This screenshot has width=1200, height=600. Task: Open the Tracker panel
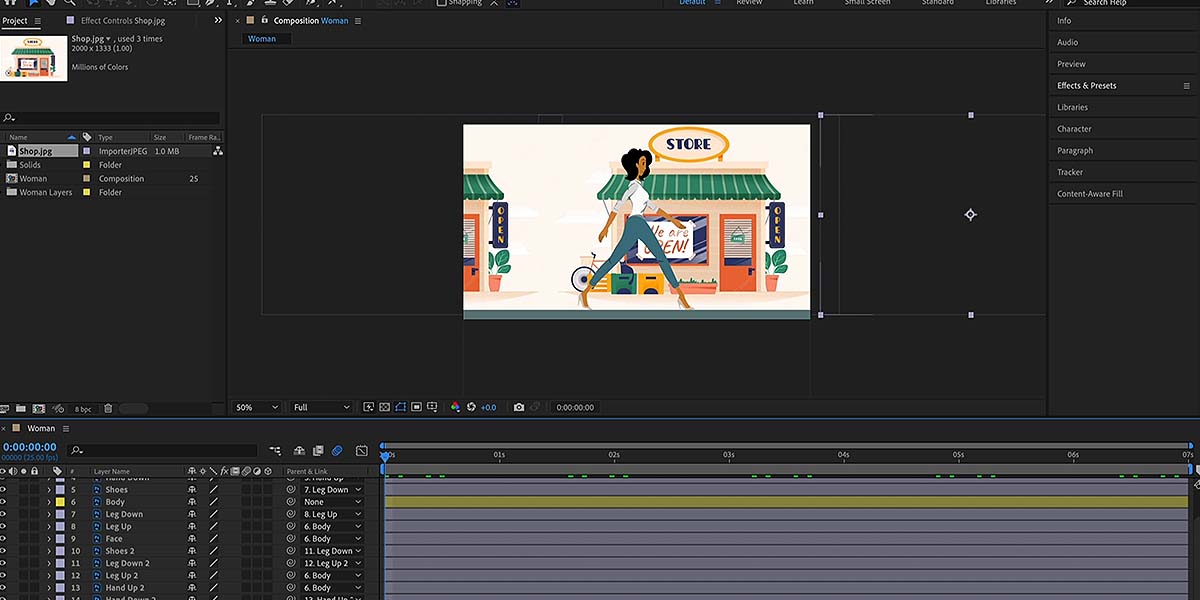click(1070, 172)
